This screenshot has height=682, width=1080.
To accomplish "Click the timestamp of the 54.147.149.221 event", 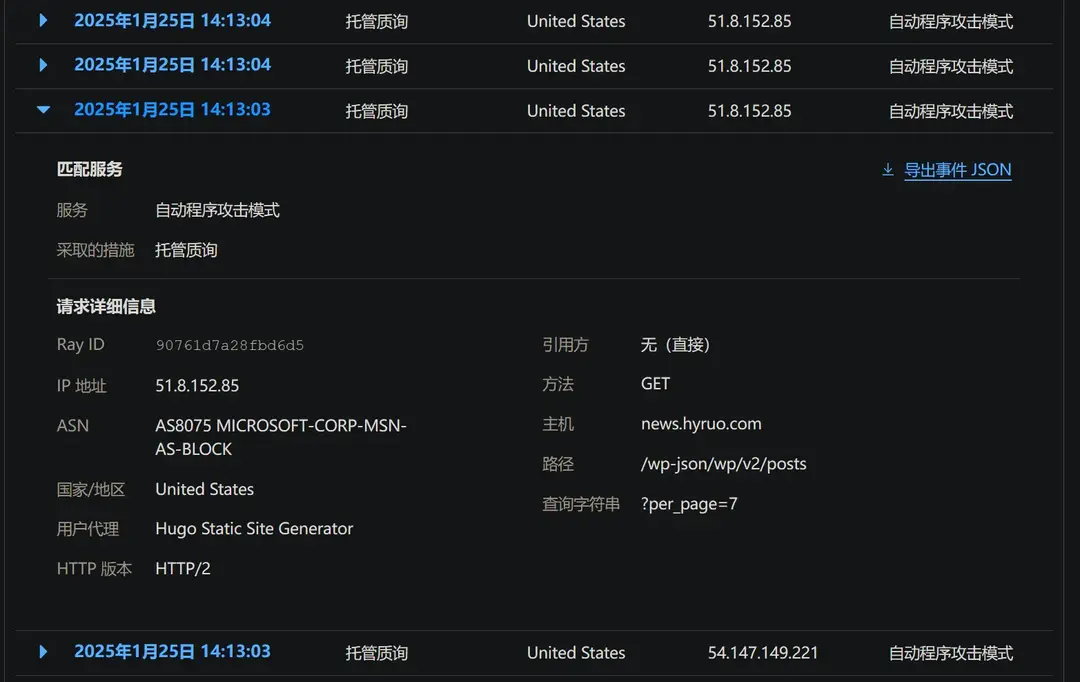I will (172, 652).
